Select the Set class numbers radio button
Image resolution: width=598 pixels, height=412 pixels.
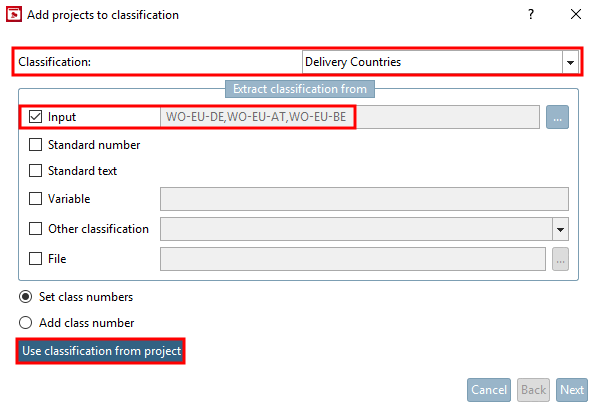pos(26,297)
